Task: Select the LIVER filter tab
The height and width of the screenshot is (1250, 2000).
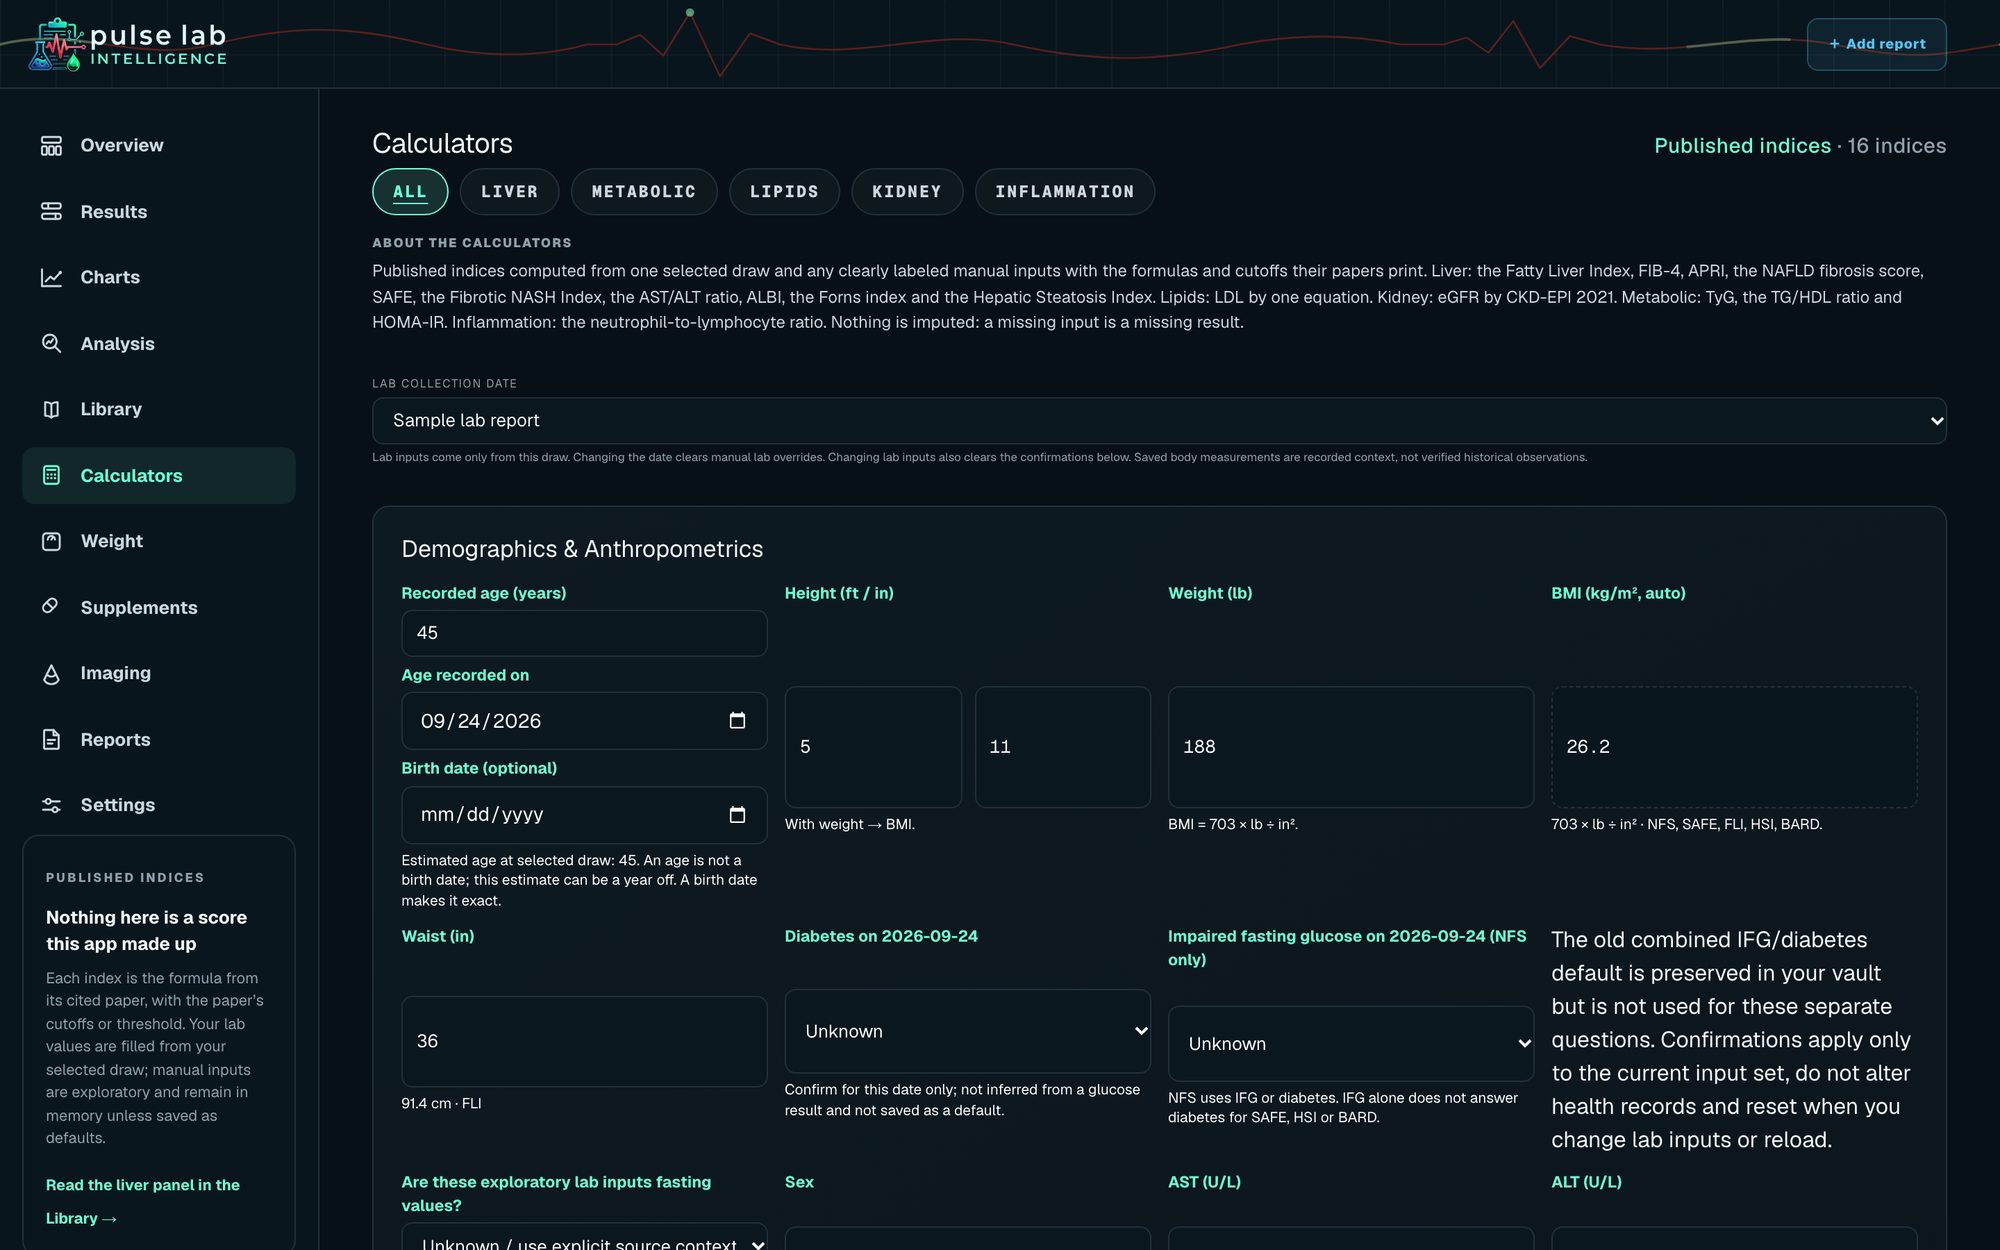Action: click(509, 192)
